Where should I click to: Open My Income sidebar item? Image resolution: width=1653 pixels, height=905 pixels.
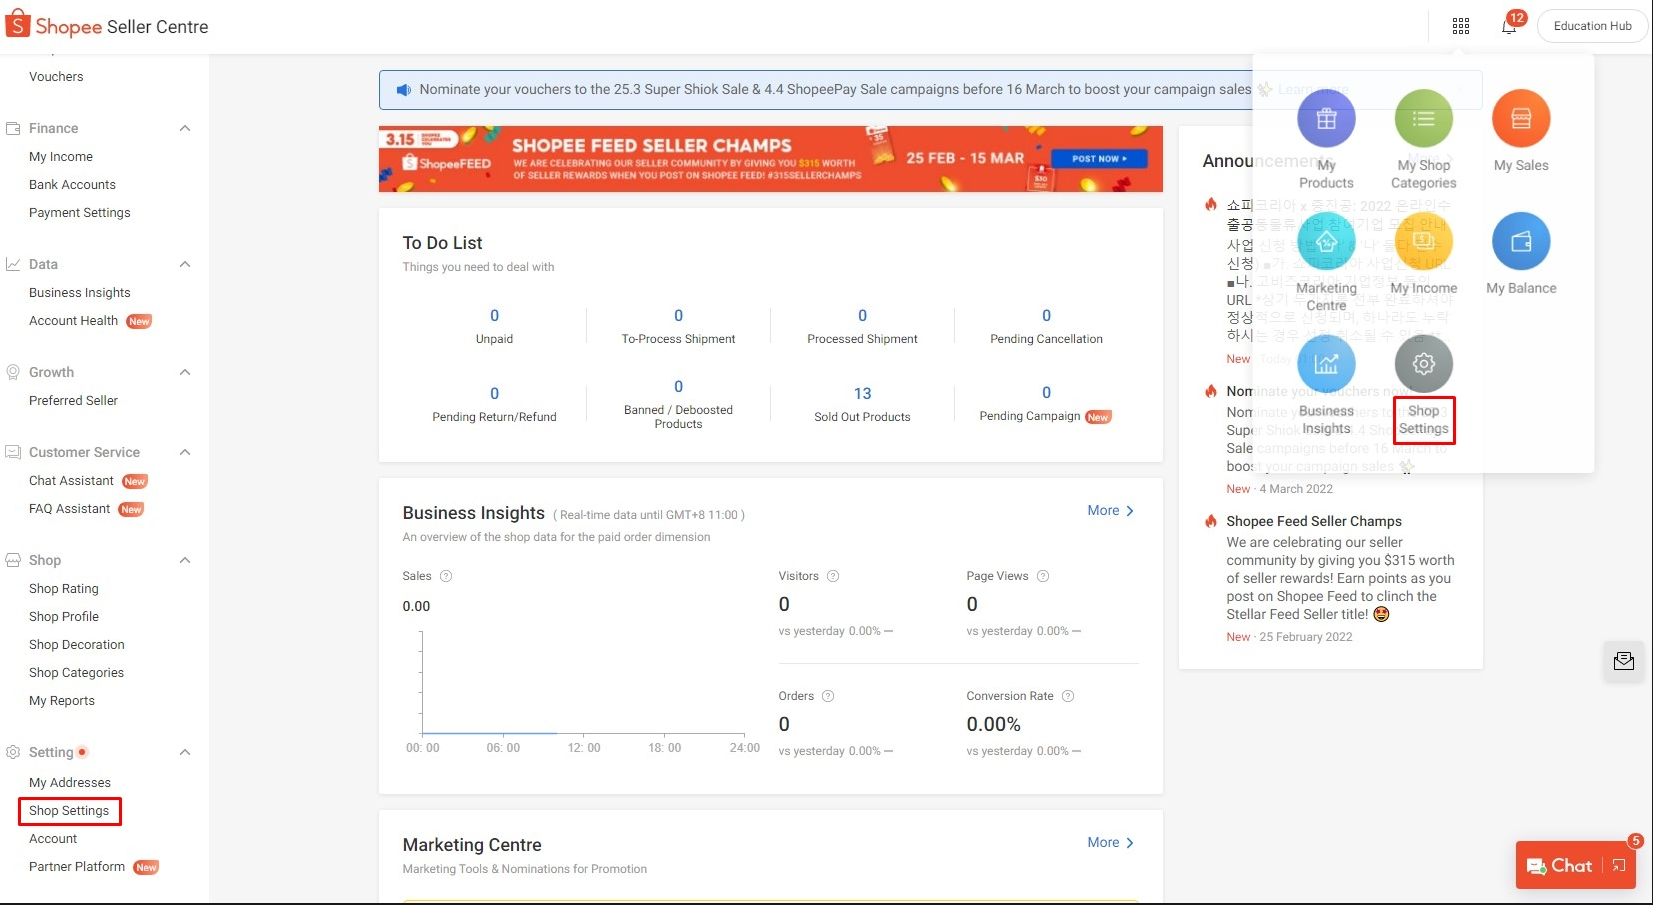coord(61,157)
